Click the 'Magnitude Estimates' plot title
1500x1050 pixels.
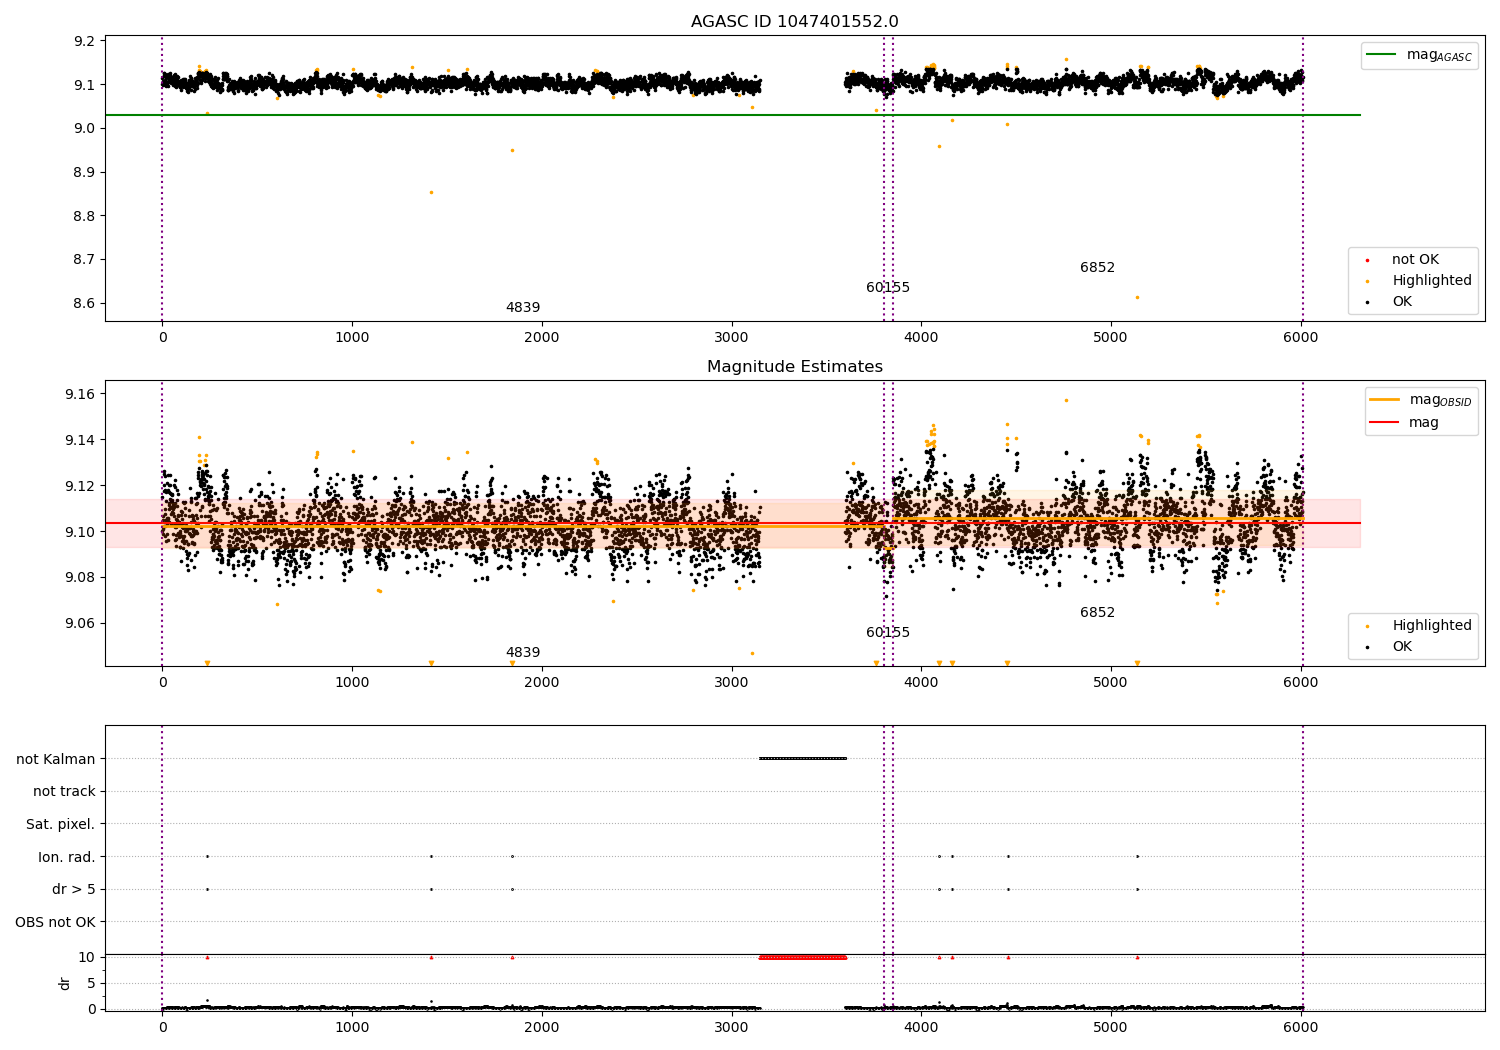tap(794, 367)
